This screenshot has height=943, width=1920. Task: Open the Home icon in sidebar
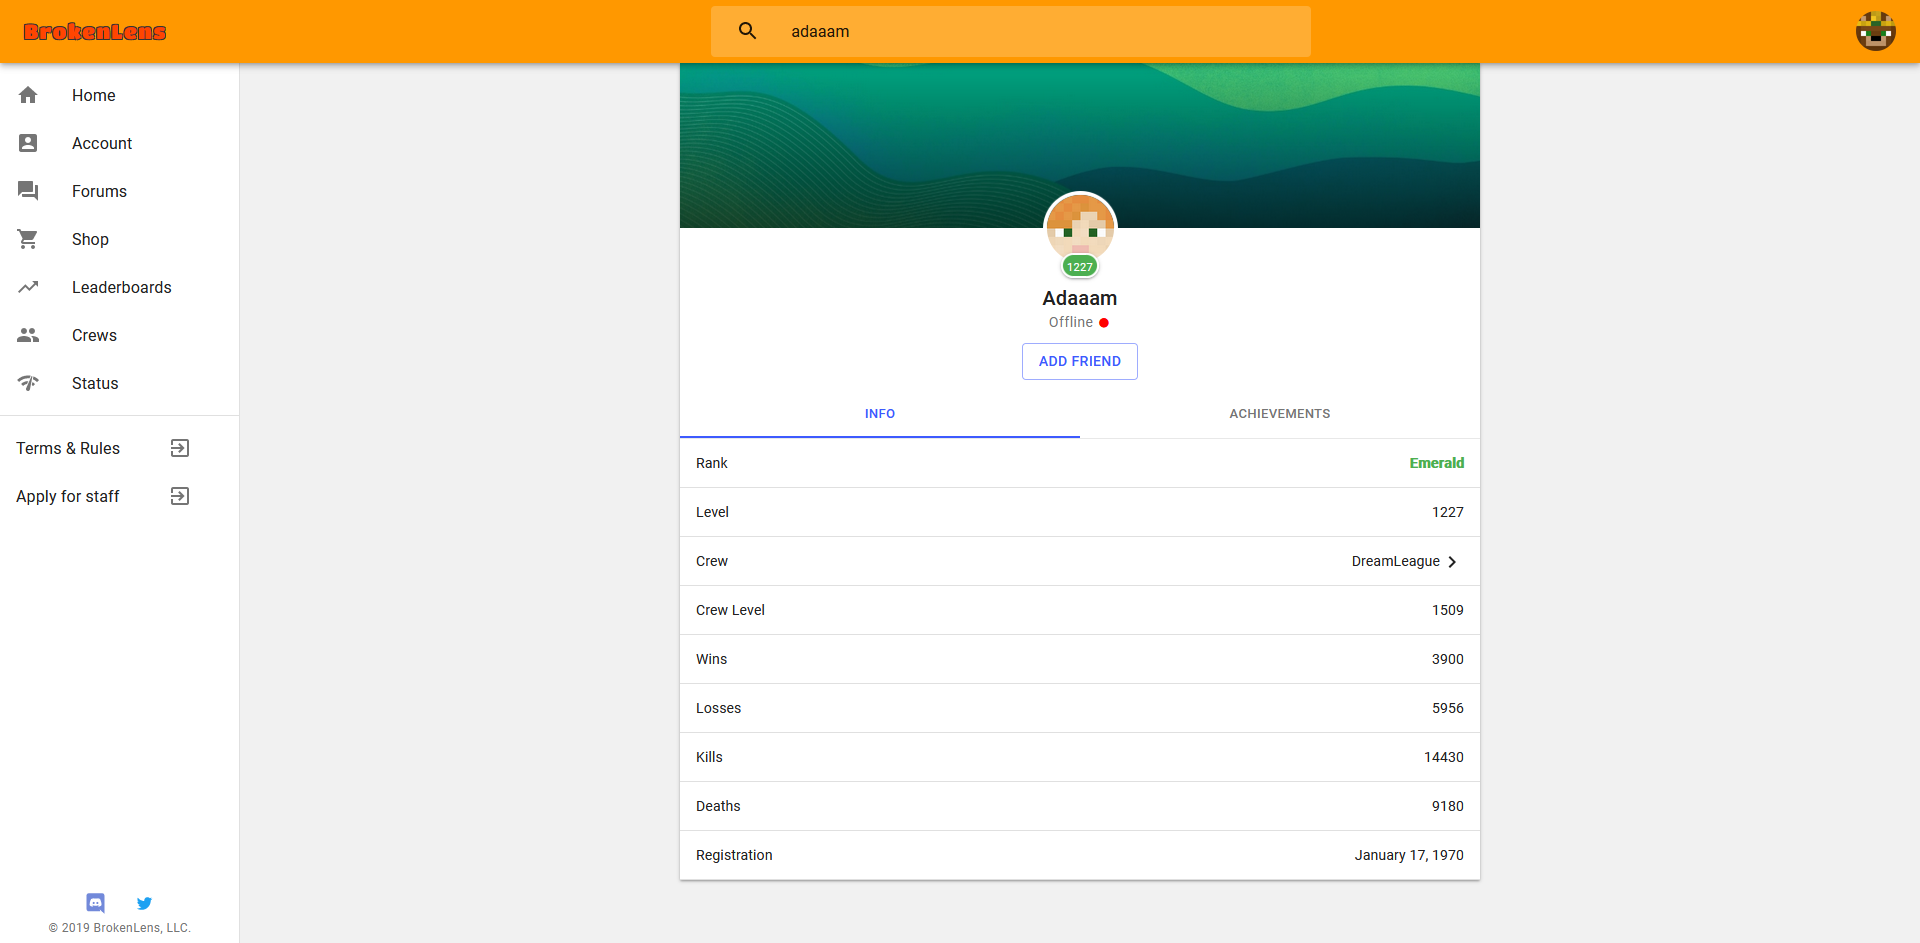(x=28, y=95)
